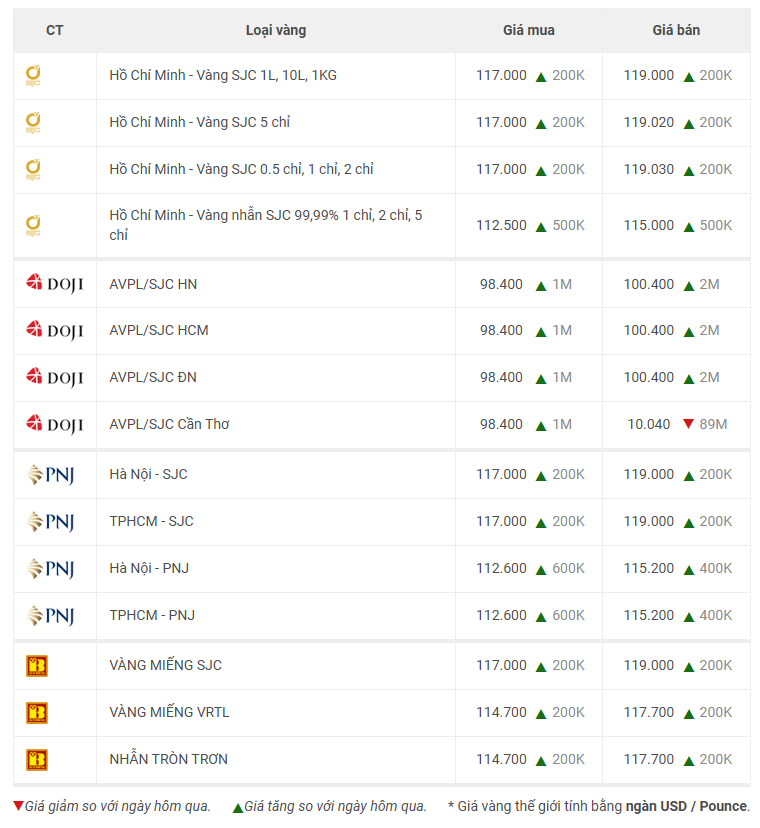
Task: Click PNJ logo in Hà Nội - PNJ row
Action: [x=50, y=569]
